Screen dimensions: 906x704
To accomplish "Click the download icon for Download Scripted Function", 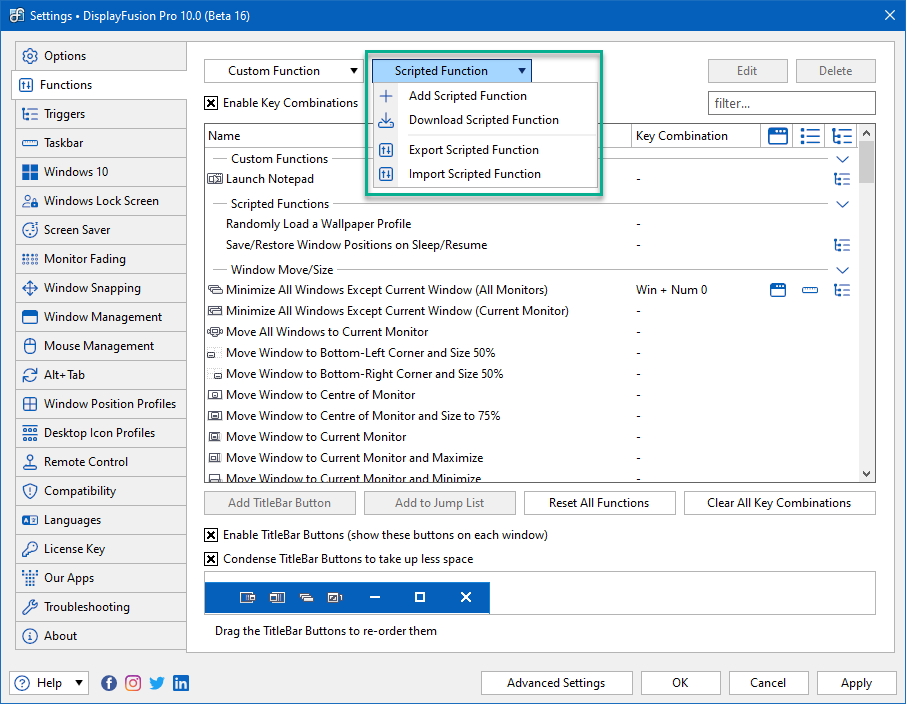I will (x=386, y=120).
